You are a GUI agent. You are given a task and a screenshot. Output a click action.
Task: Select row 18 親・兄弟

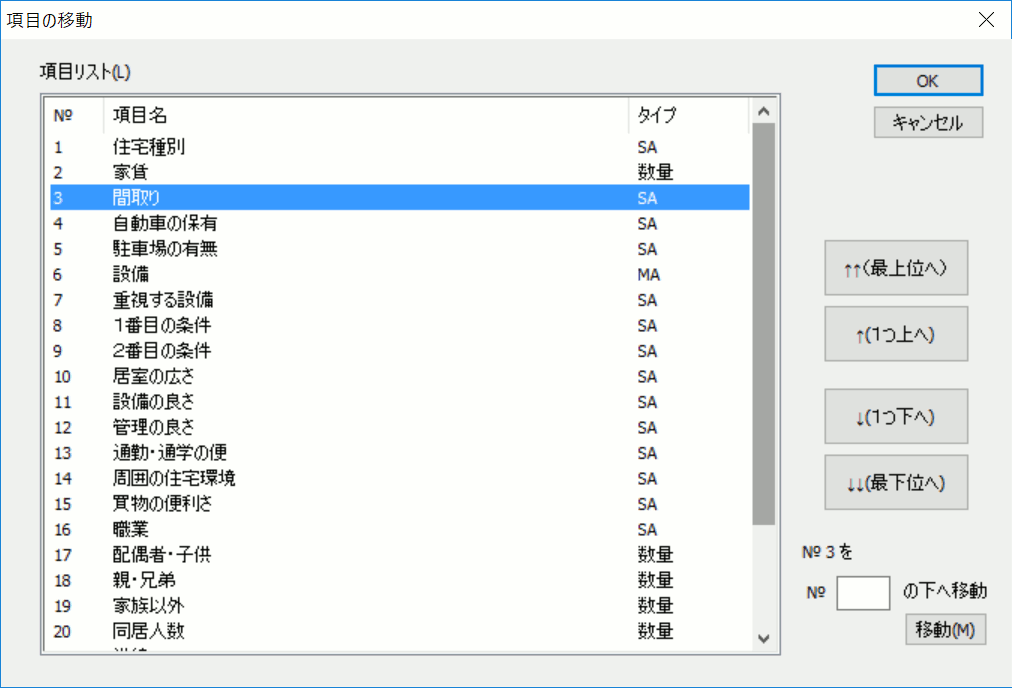tap(400, 580)
